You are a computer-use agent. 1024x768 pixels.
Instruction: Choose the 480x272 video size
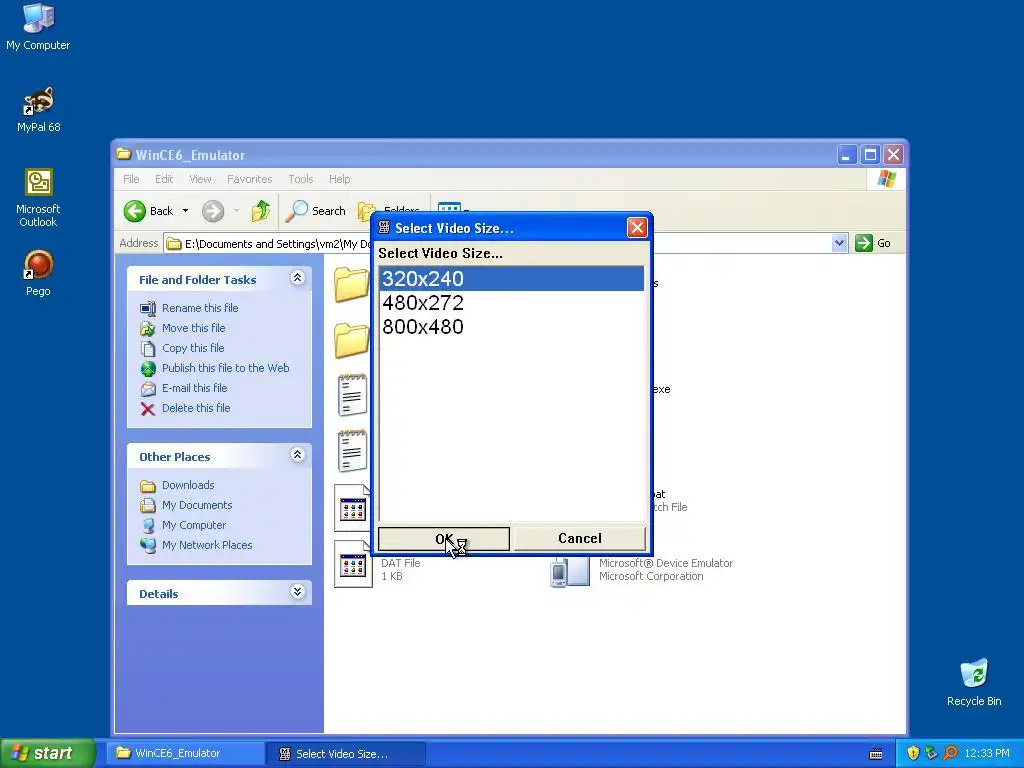(x=511, y=303)
